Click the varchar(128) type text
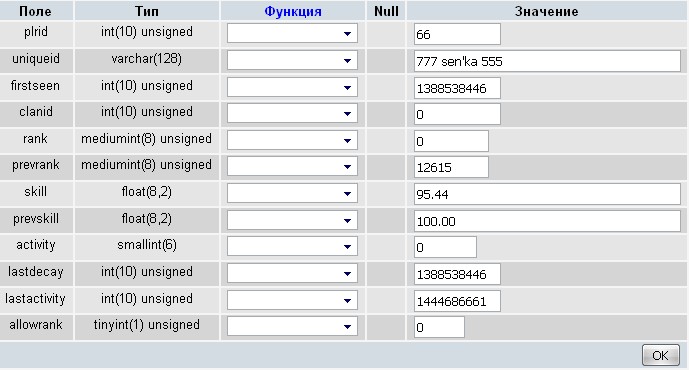This screenshot has width=689, height=370. (x=147, y=58)
